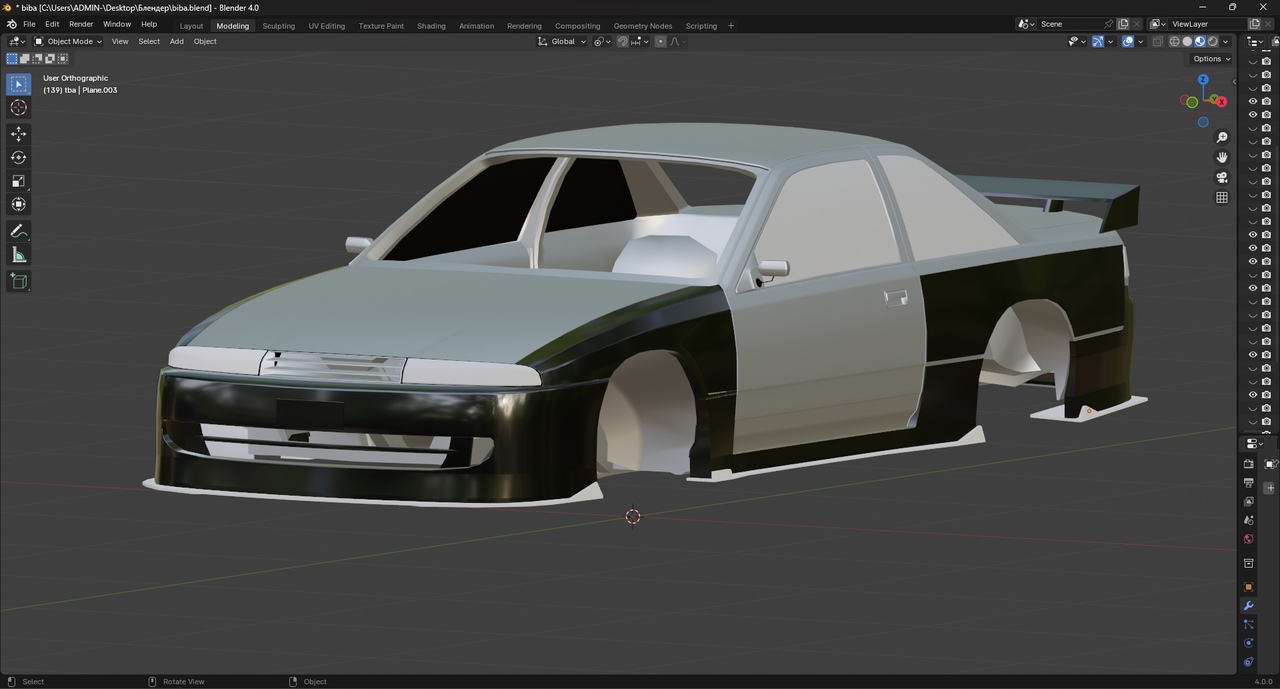The height and width of the screenshot is (689, 1280).
Task: Enable the snapping magnet toggle
Action: (x=622, y=42)
